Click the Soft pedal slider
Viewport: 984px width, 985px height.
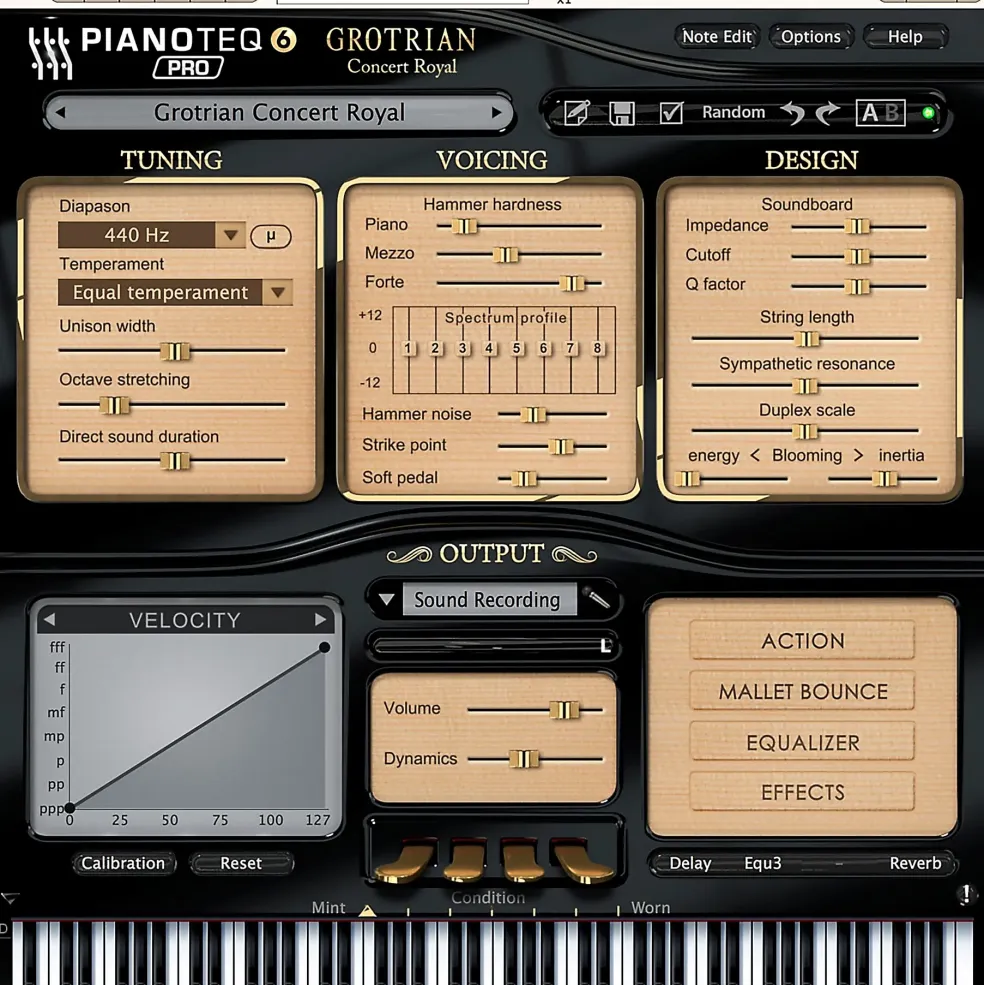552,479
